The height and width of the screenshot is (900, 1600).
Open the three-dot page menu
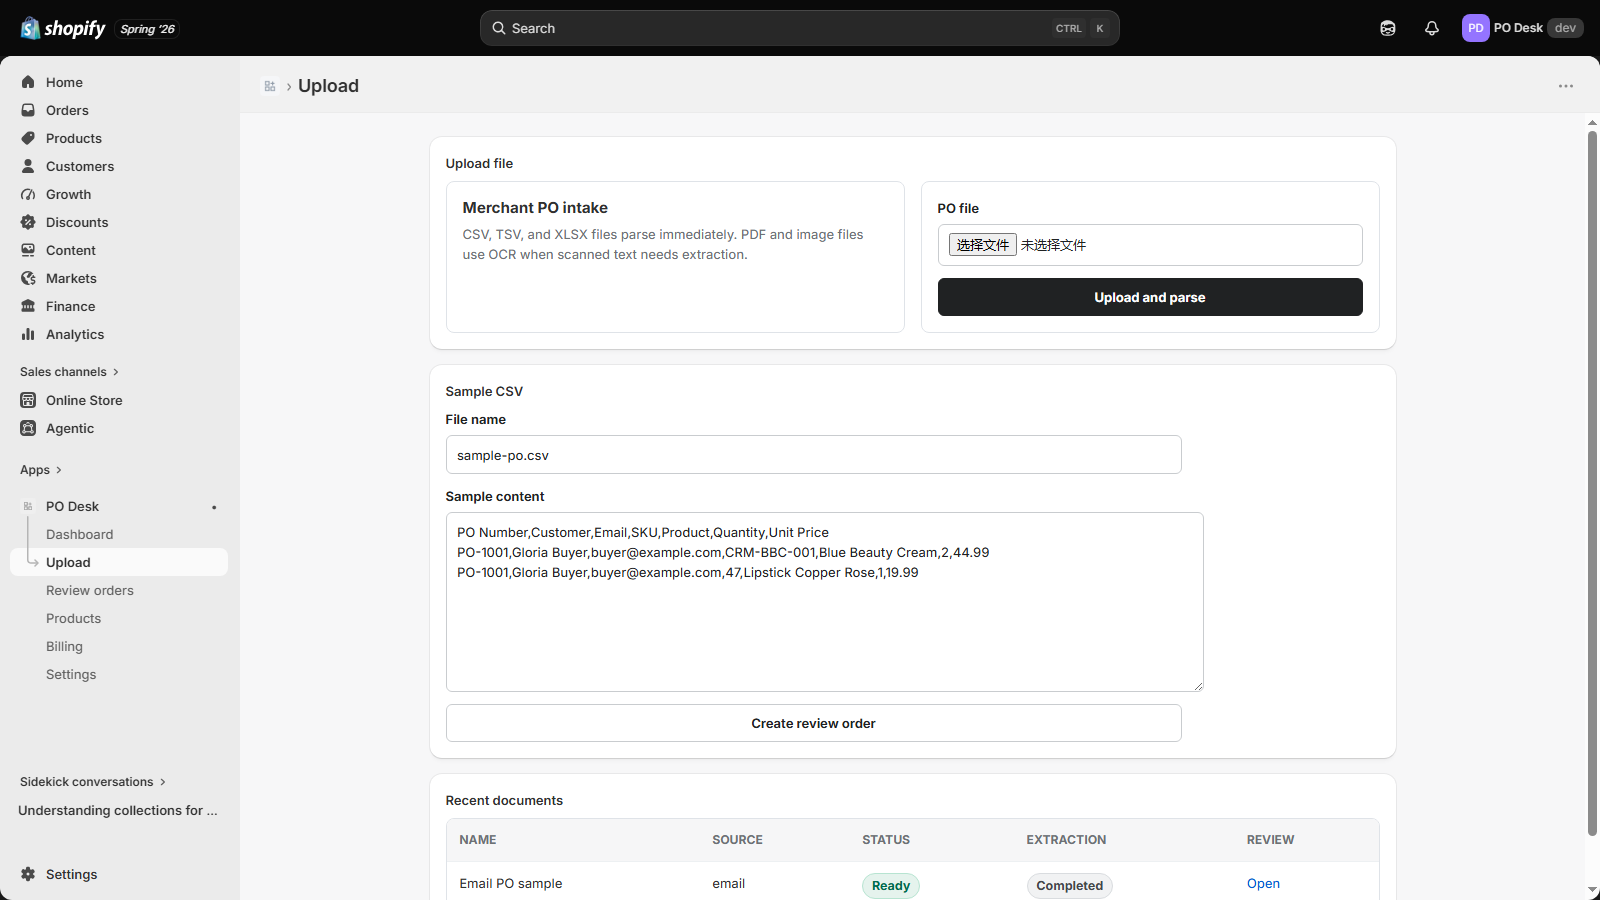pos(1566,86)
